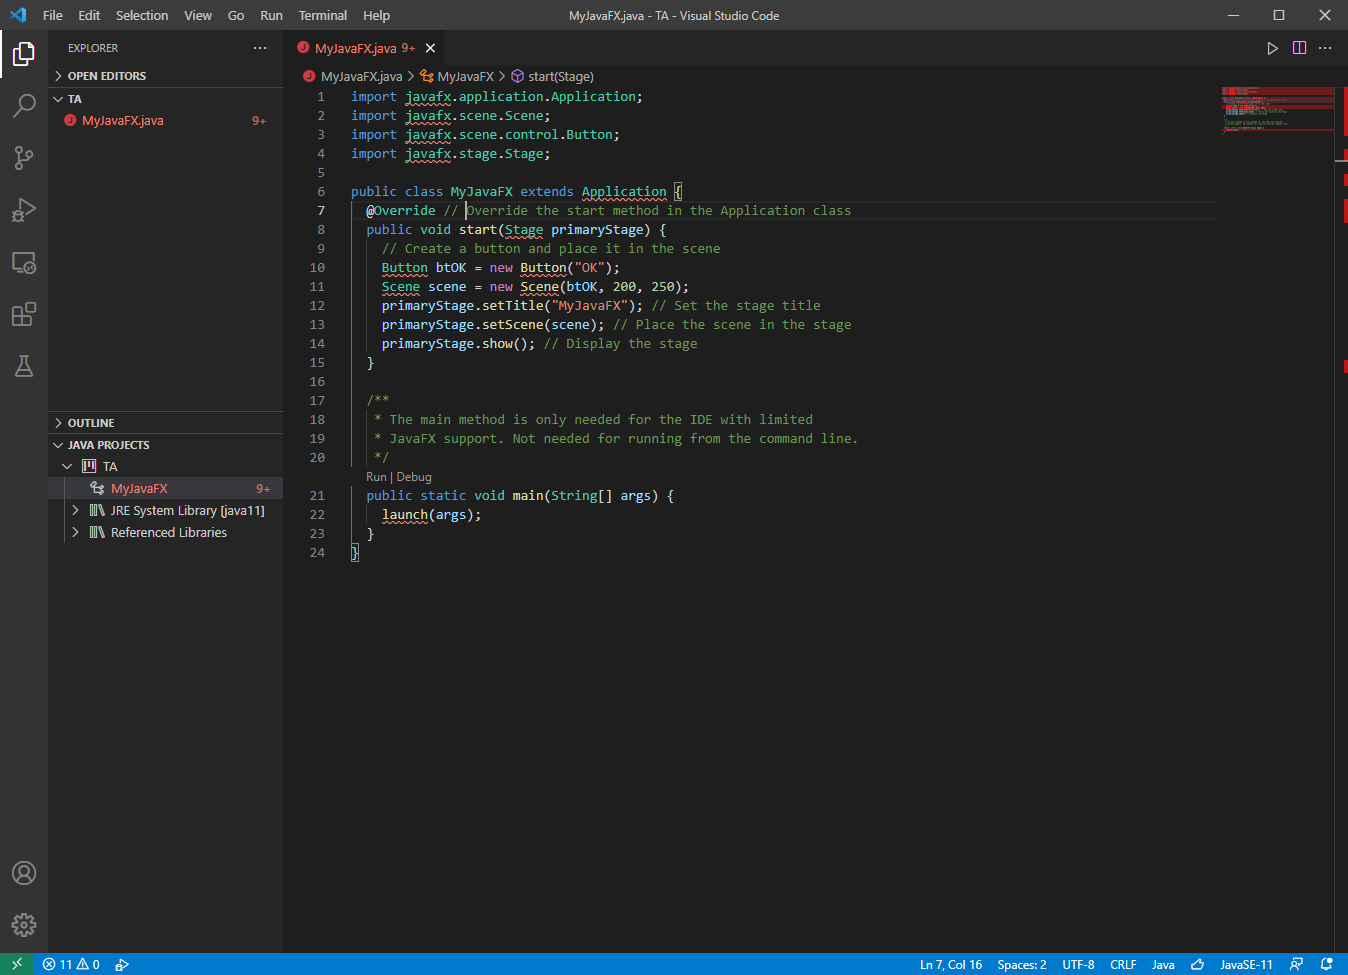Screen dimensions: 1348x975
Task: Open the View menu
Action: click(x=198, y=15)
